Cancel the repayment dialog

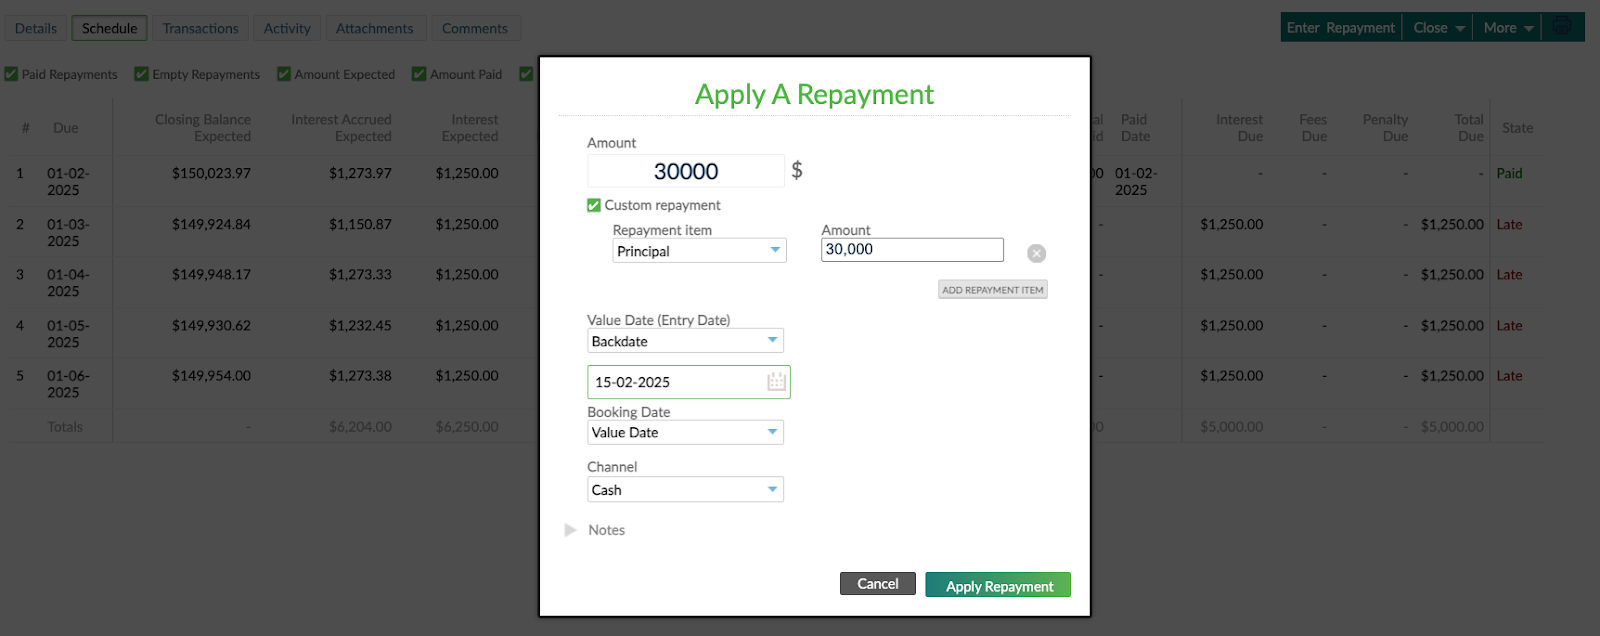[x=877, y=584]
